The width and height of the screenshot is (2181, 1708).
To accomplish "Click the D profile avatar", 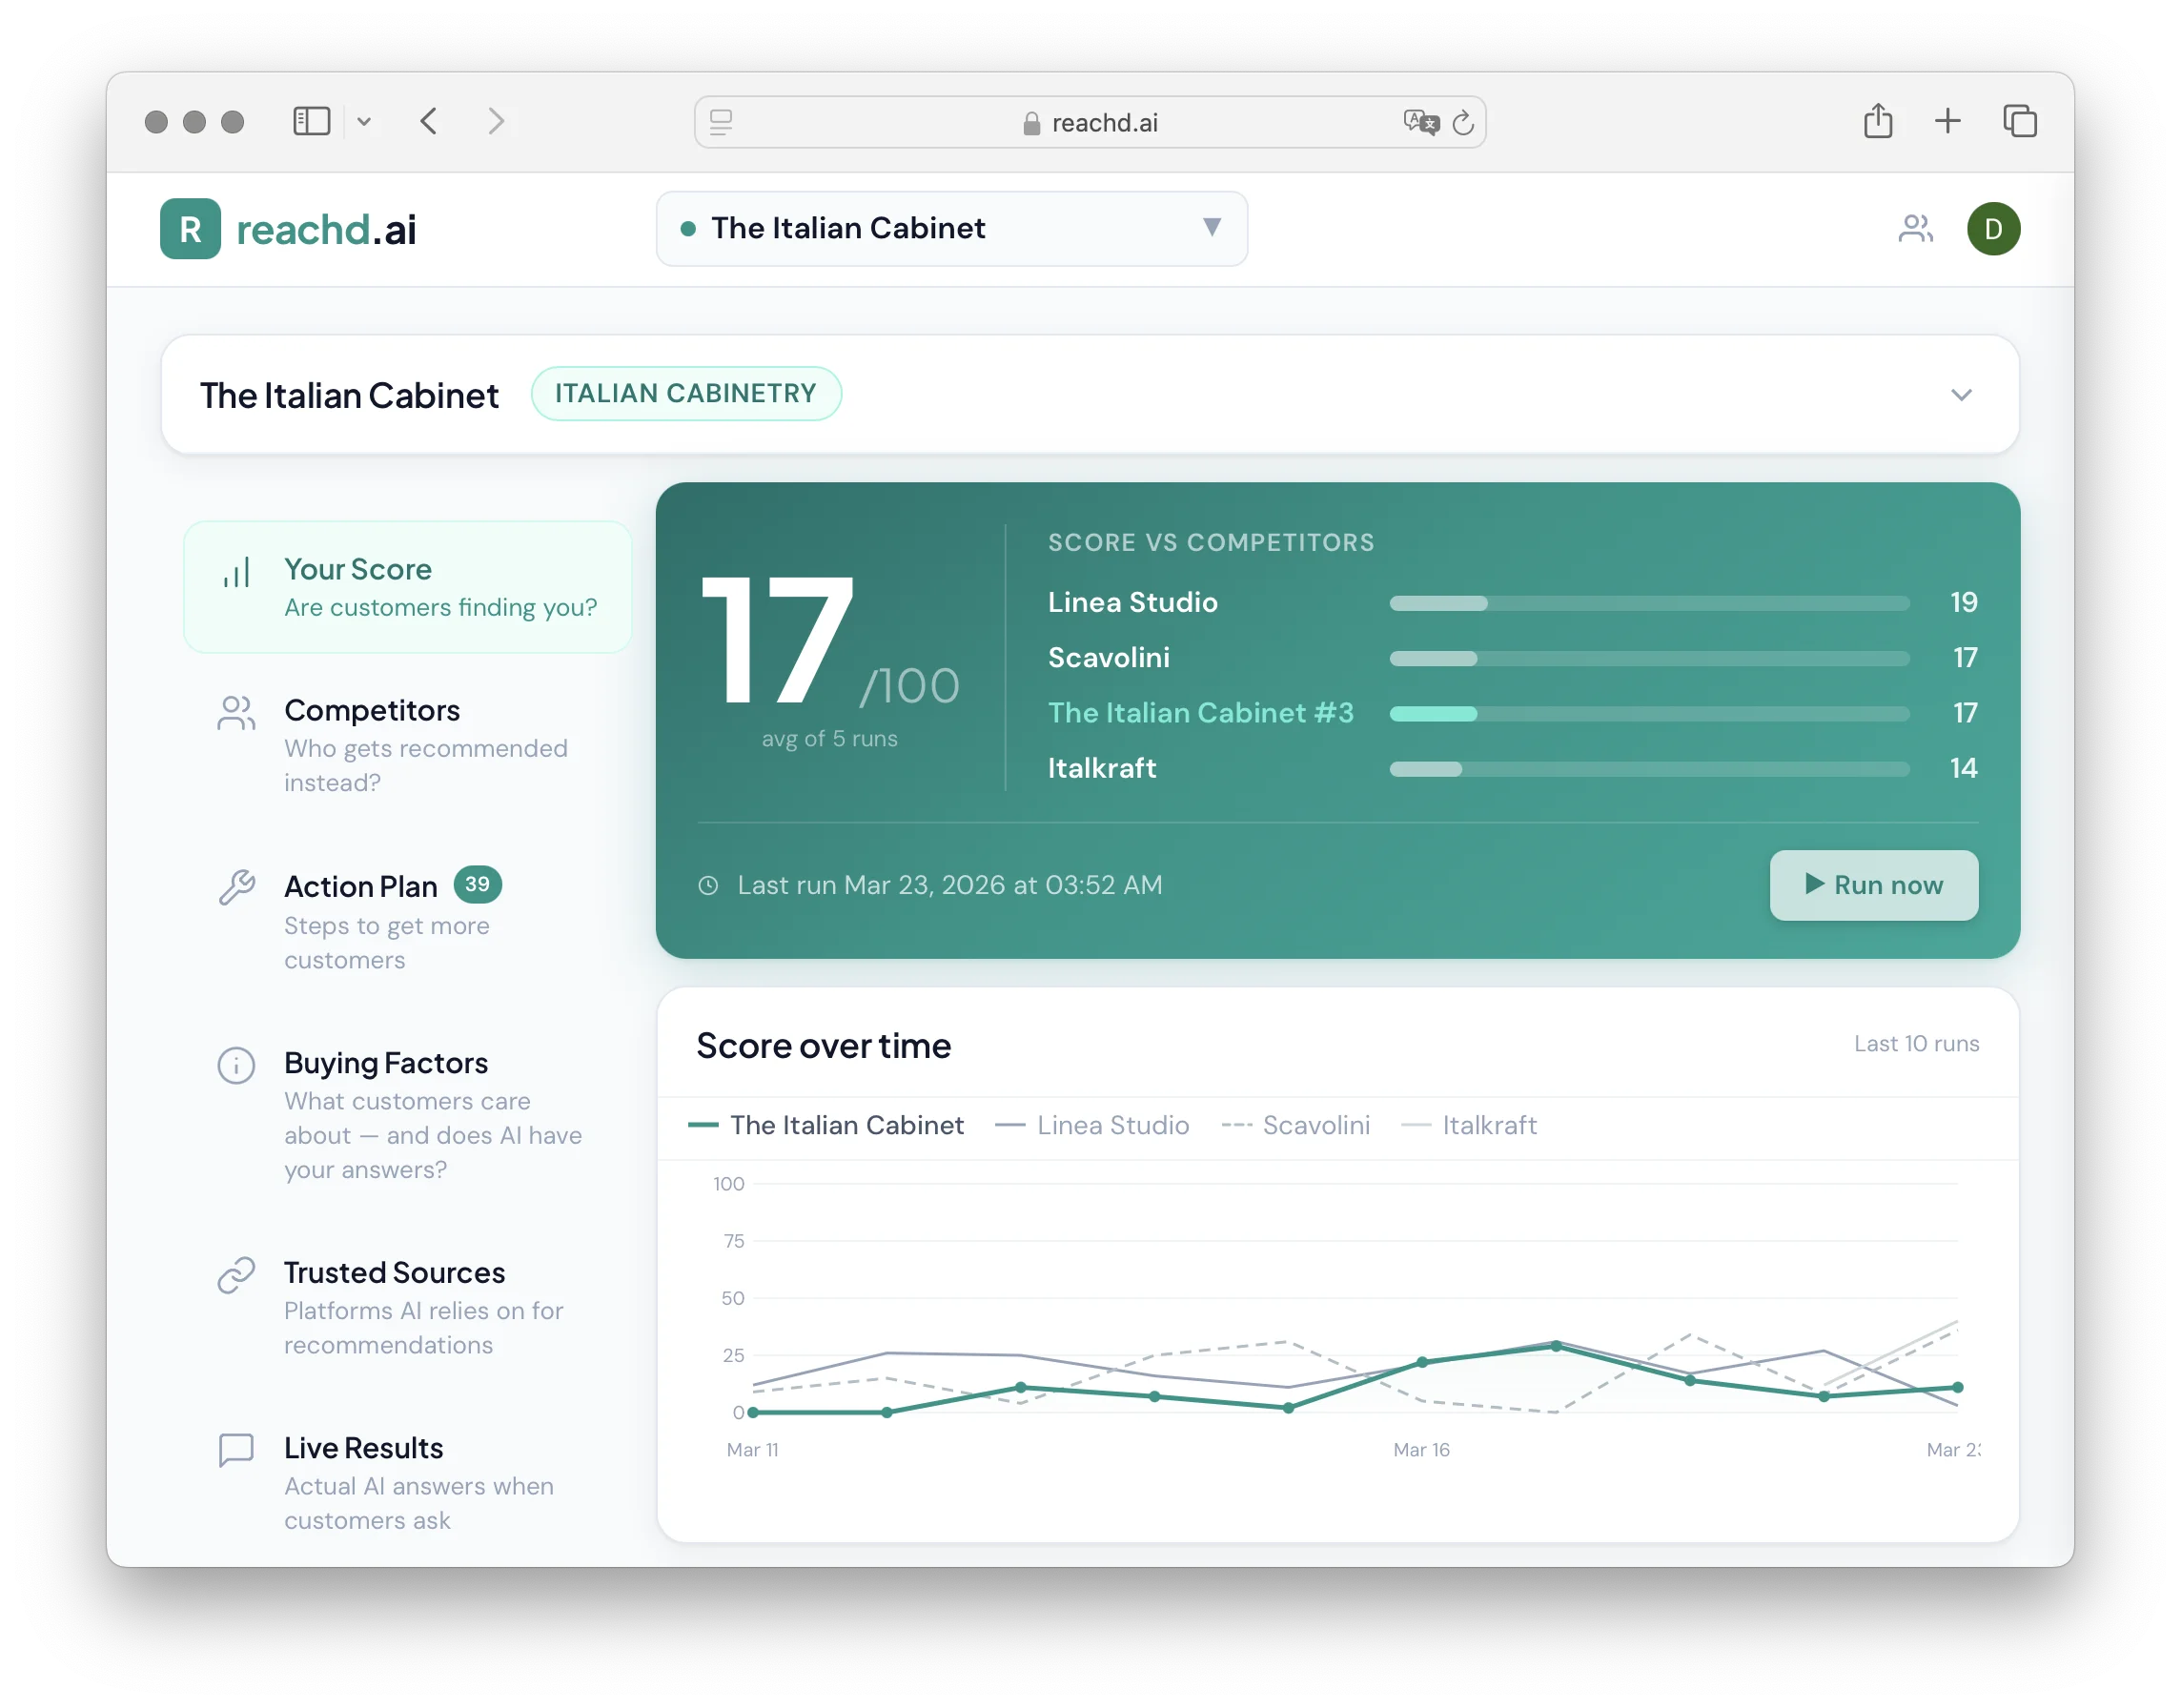I will coord(1994,229).
